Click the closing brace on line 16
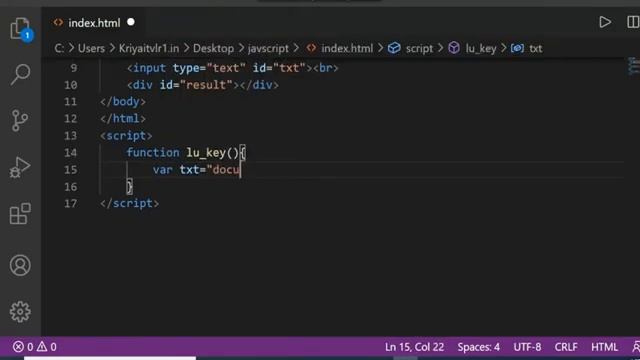Screen dimensions: 640x360 tap(129, 187)
